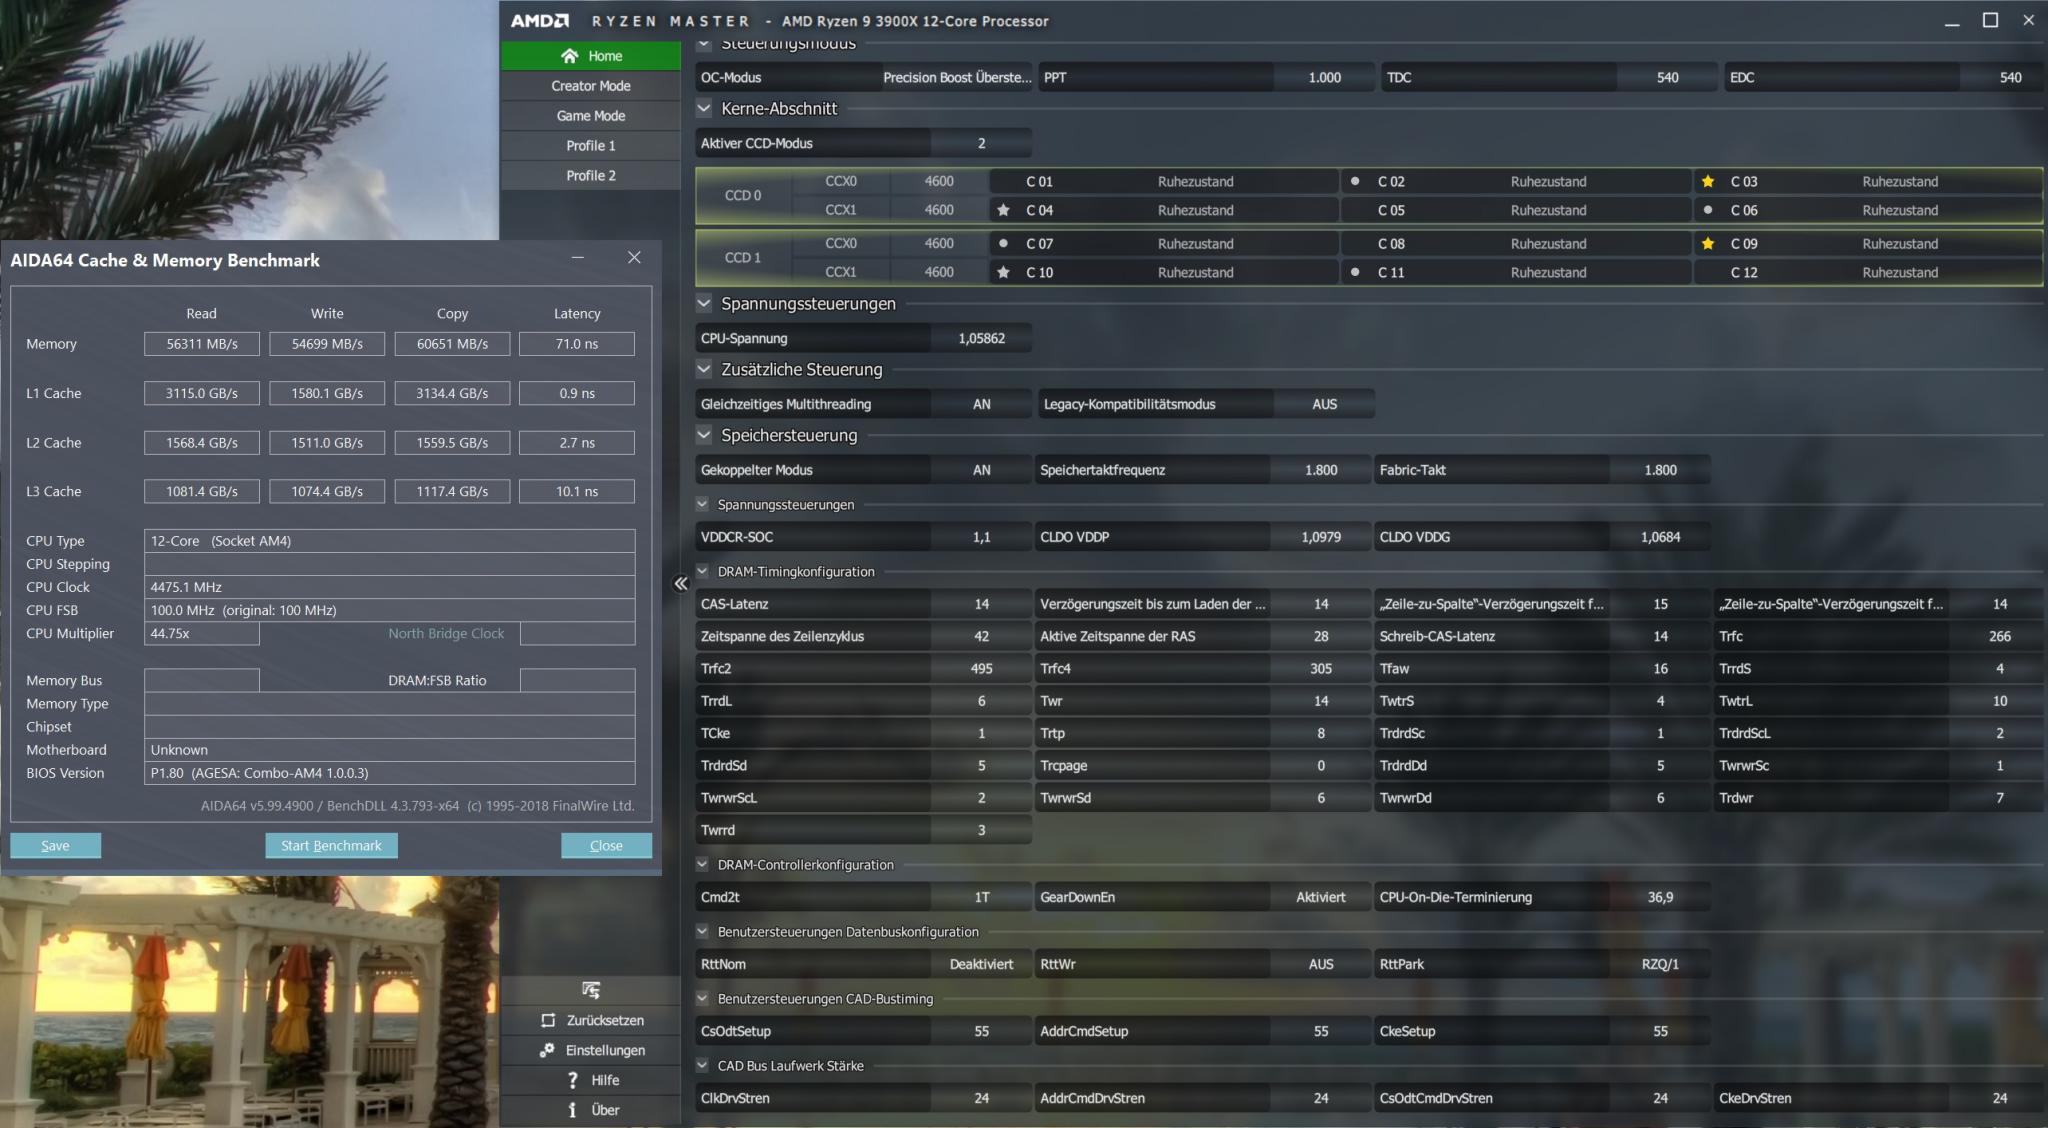Viewport: 2048px width, 1128px height.
Task: Click Legacy-Kompatibilitätsmodus AUS value
Action: pos(1324,404)
